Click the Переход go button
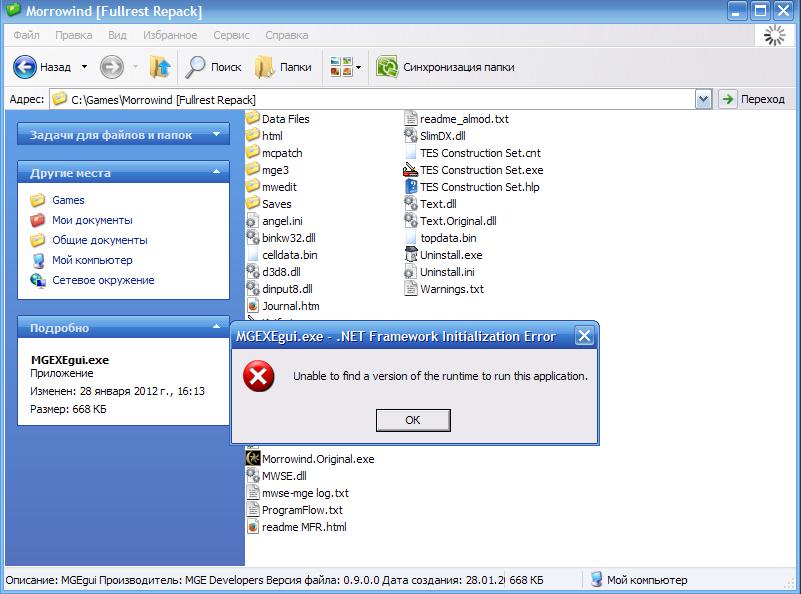The height and width of the screenshot is (594, 801). (x=752, y=99)
